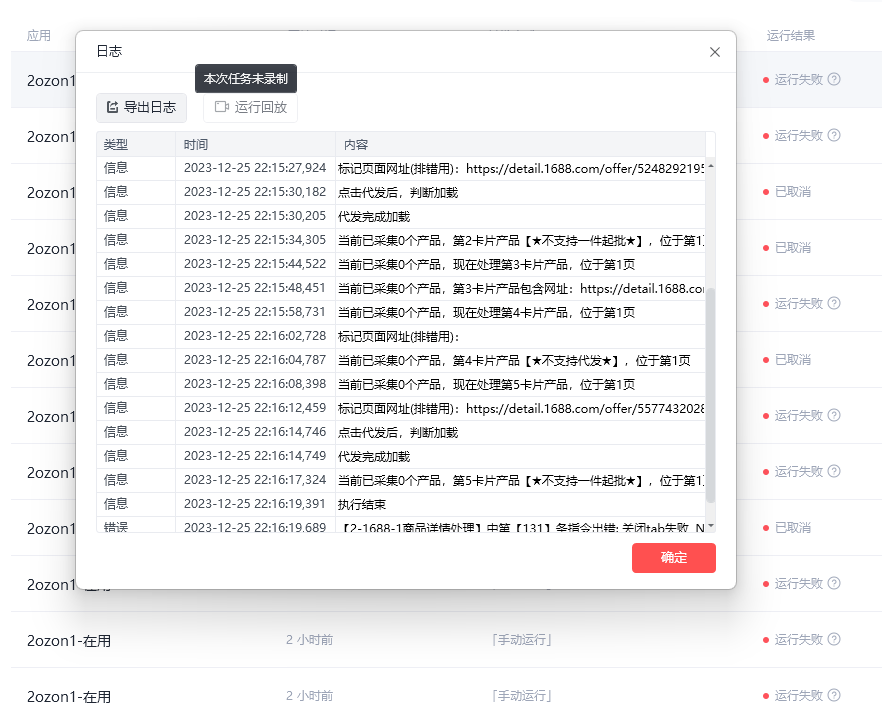Click the log table scroll-up arrow
882x709 pixels.
point(710,166)
